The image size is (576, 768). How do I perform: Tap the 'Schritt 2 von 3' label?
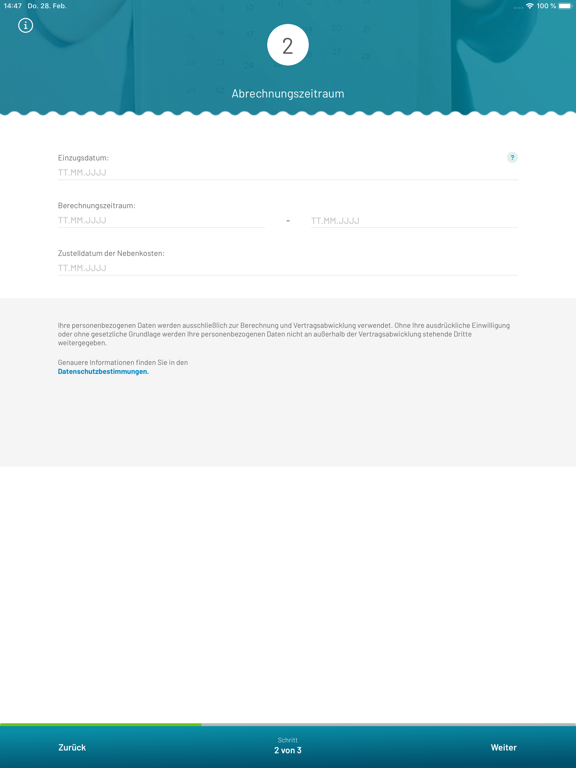click(x=288, y=745)
